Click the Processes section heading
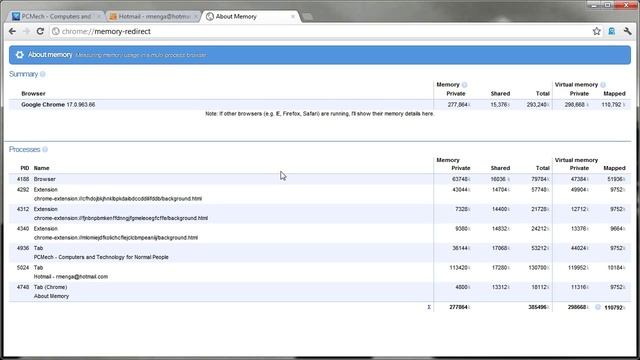The height and width of the screenshot is (360, 640). tap(24, 149)
